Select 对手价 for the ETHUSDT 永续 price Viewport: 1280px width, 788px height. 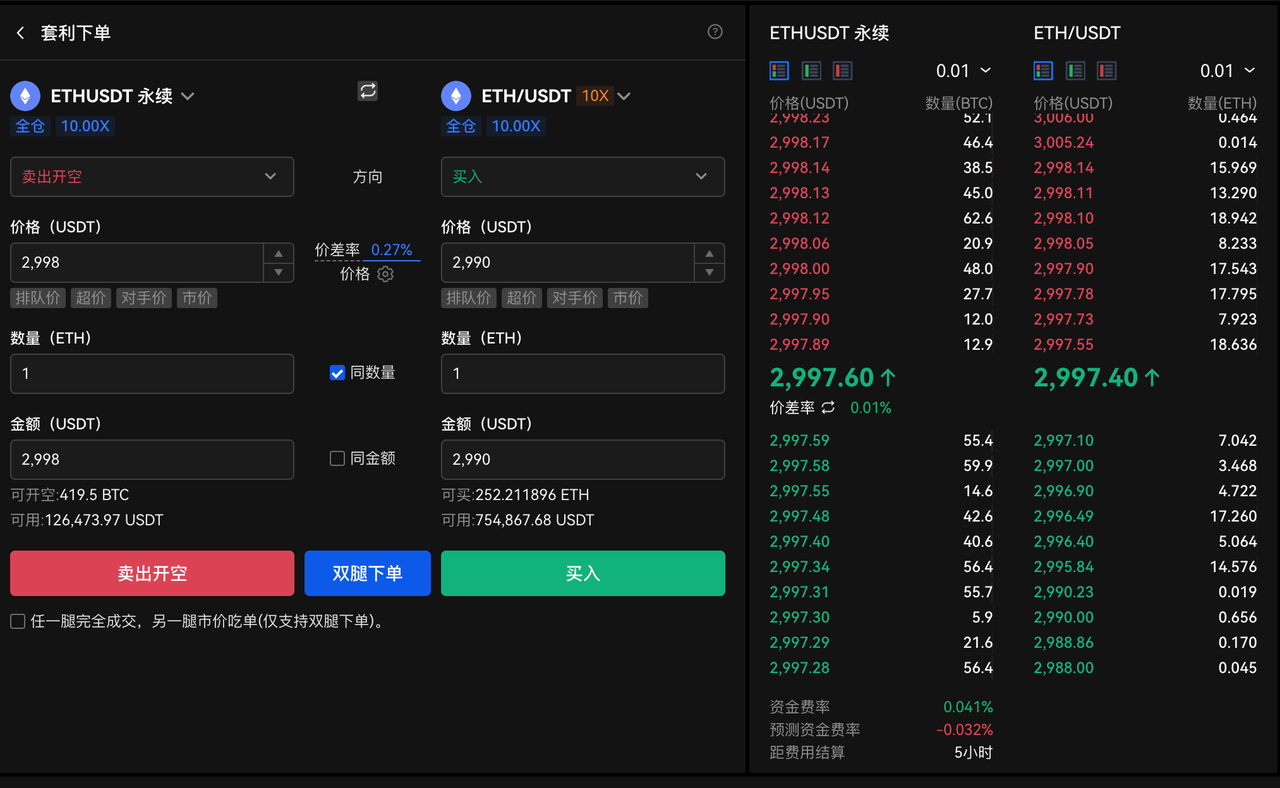click(x=144, y=298)
